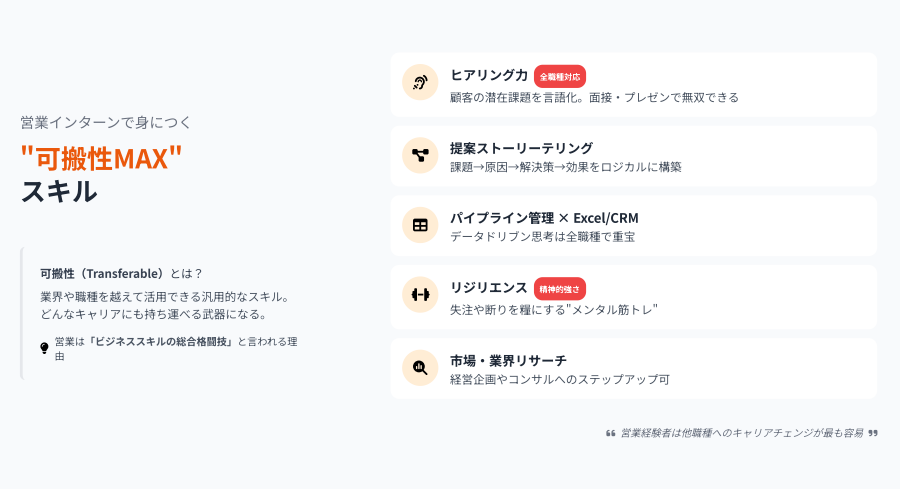
Task: Click the italic quote about キャリアチェンジ
Action: point(742,433)
